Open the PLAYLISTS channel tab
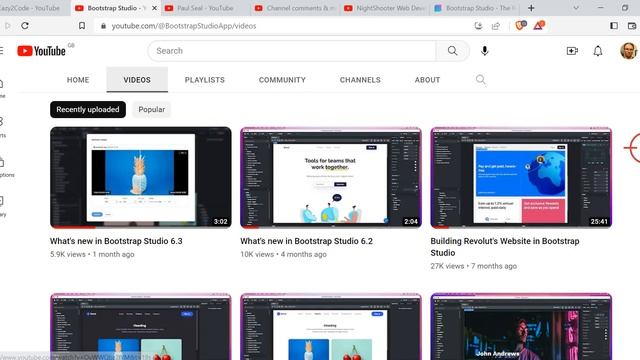Screen dimensions: 640x360 pyautogui.click(x=205, y=80)
